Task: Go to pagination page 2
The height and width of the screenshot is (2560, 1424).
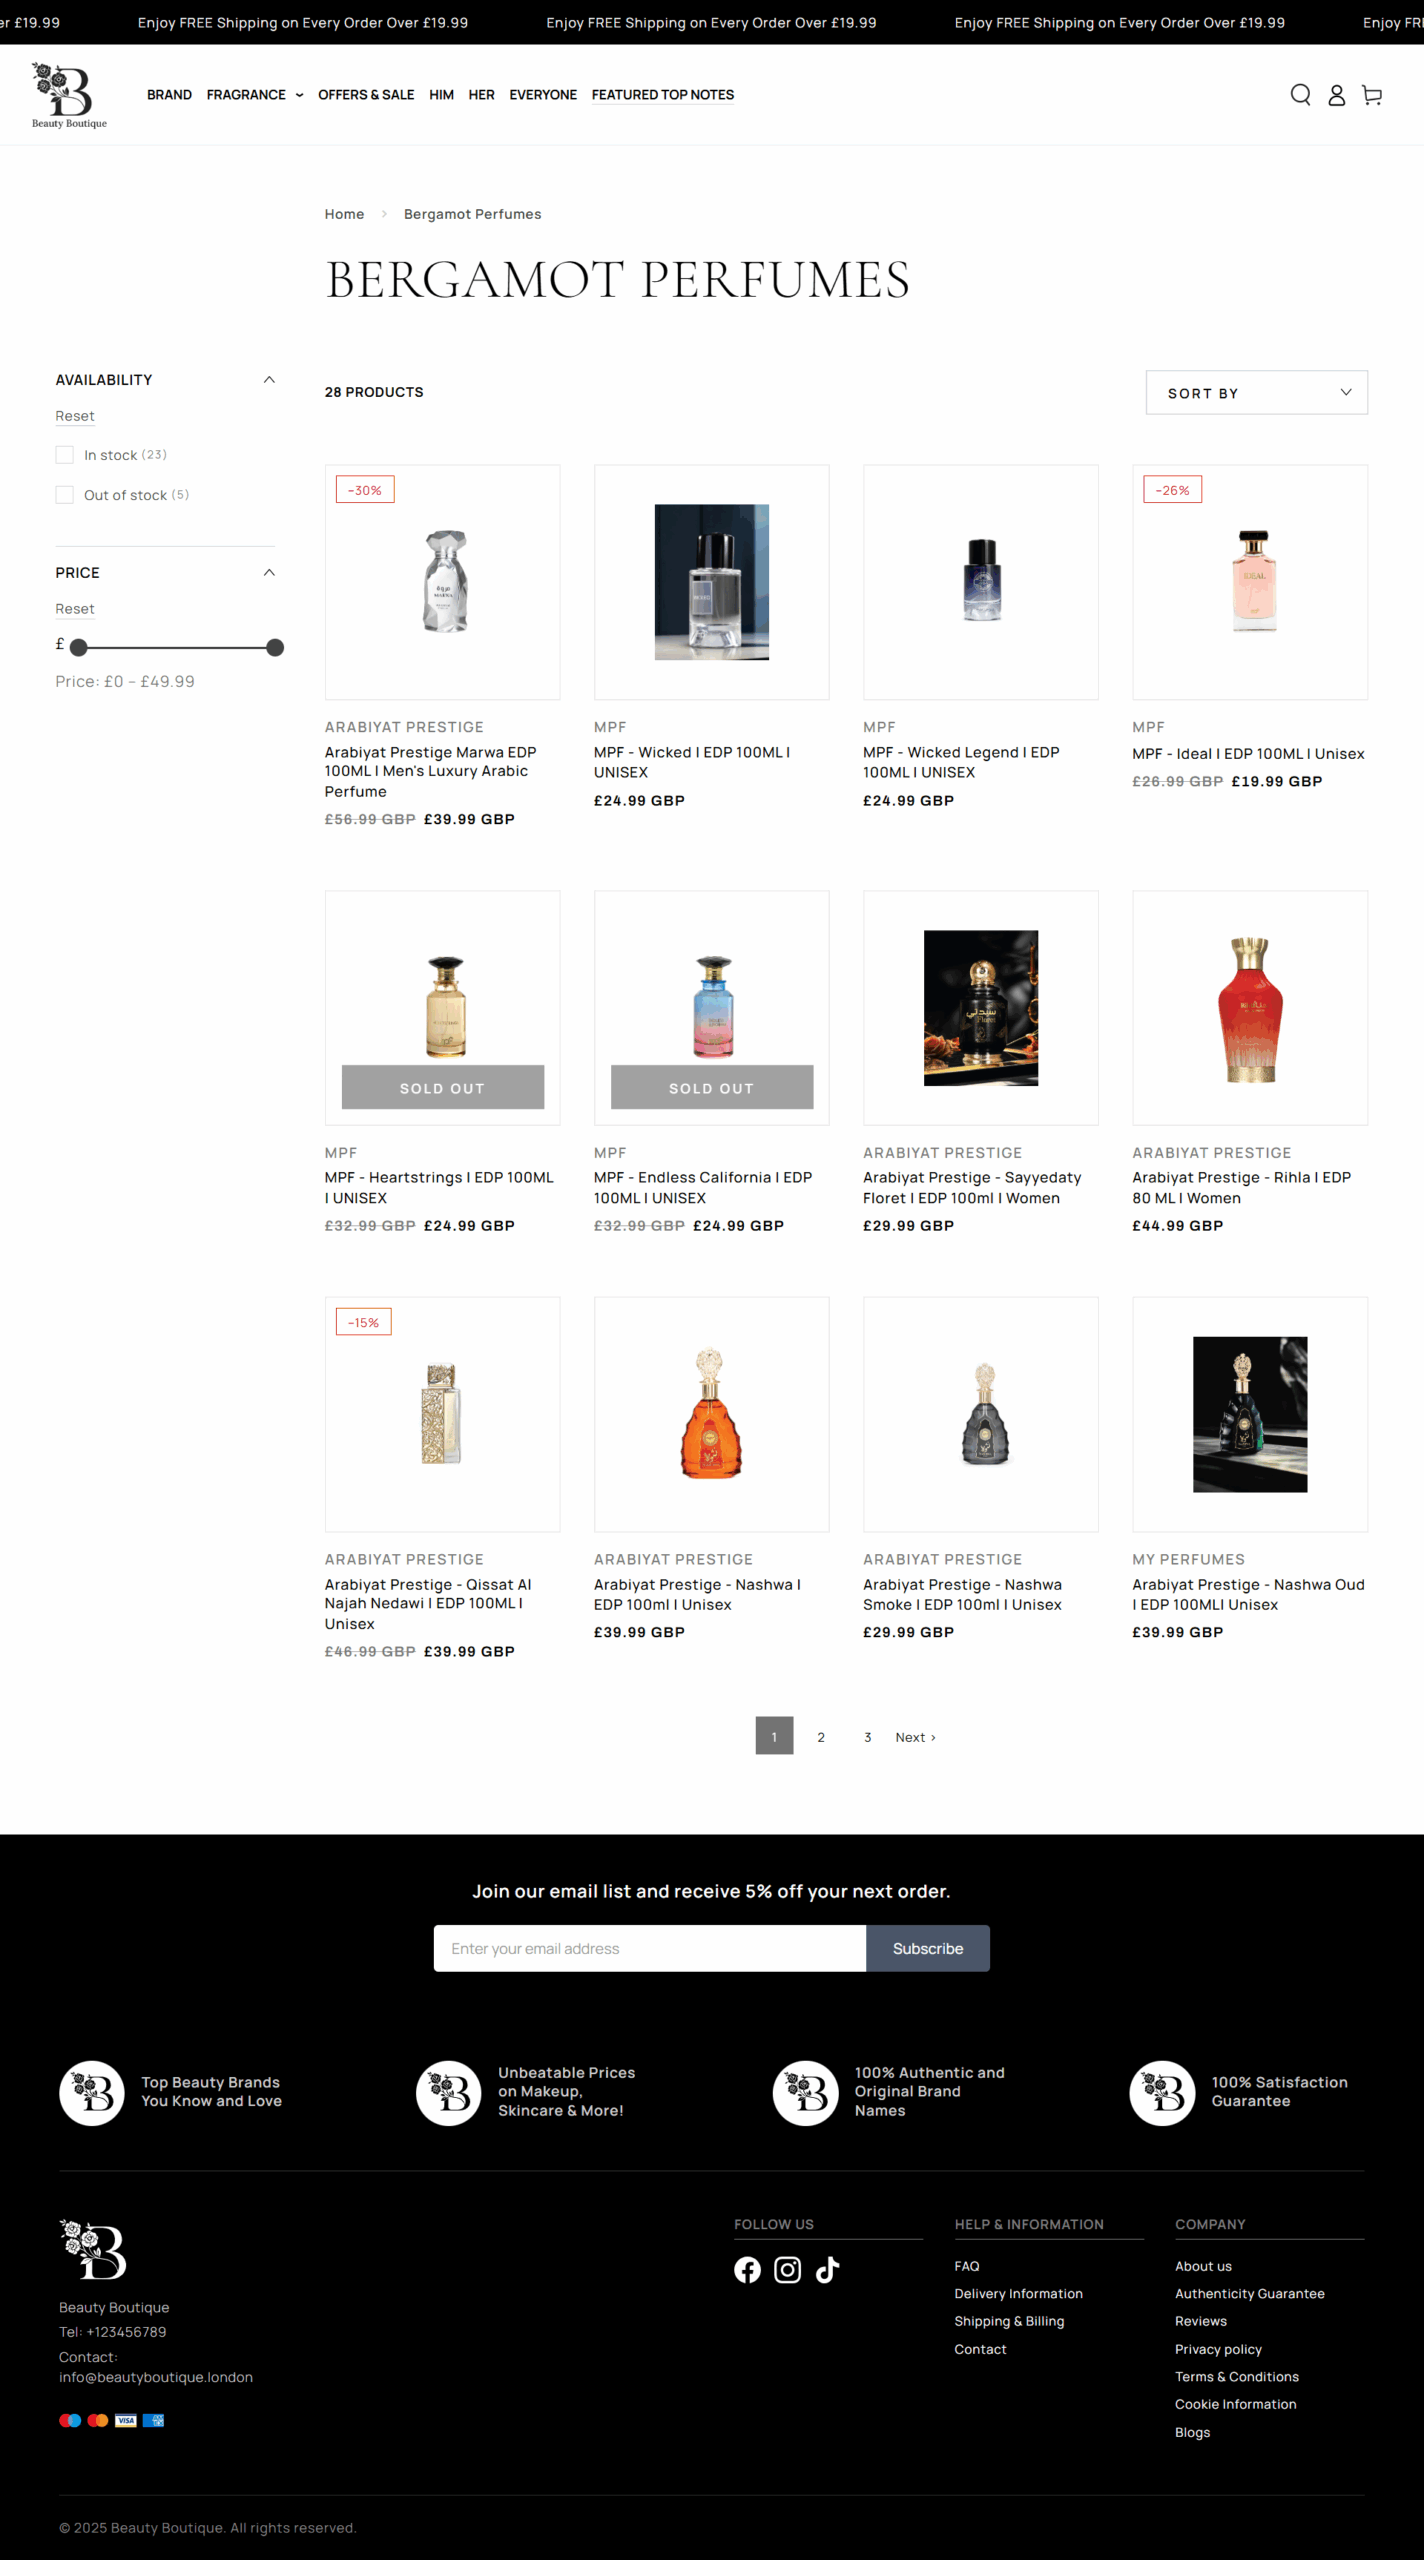Action: click(x=821, y=1737)
